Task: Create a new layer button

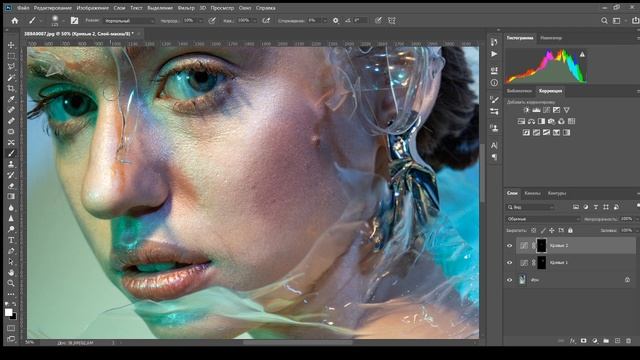Action: click(x=617, y=341)
